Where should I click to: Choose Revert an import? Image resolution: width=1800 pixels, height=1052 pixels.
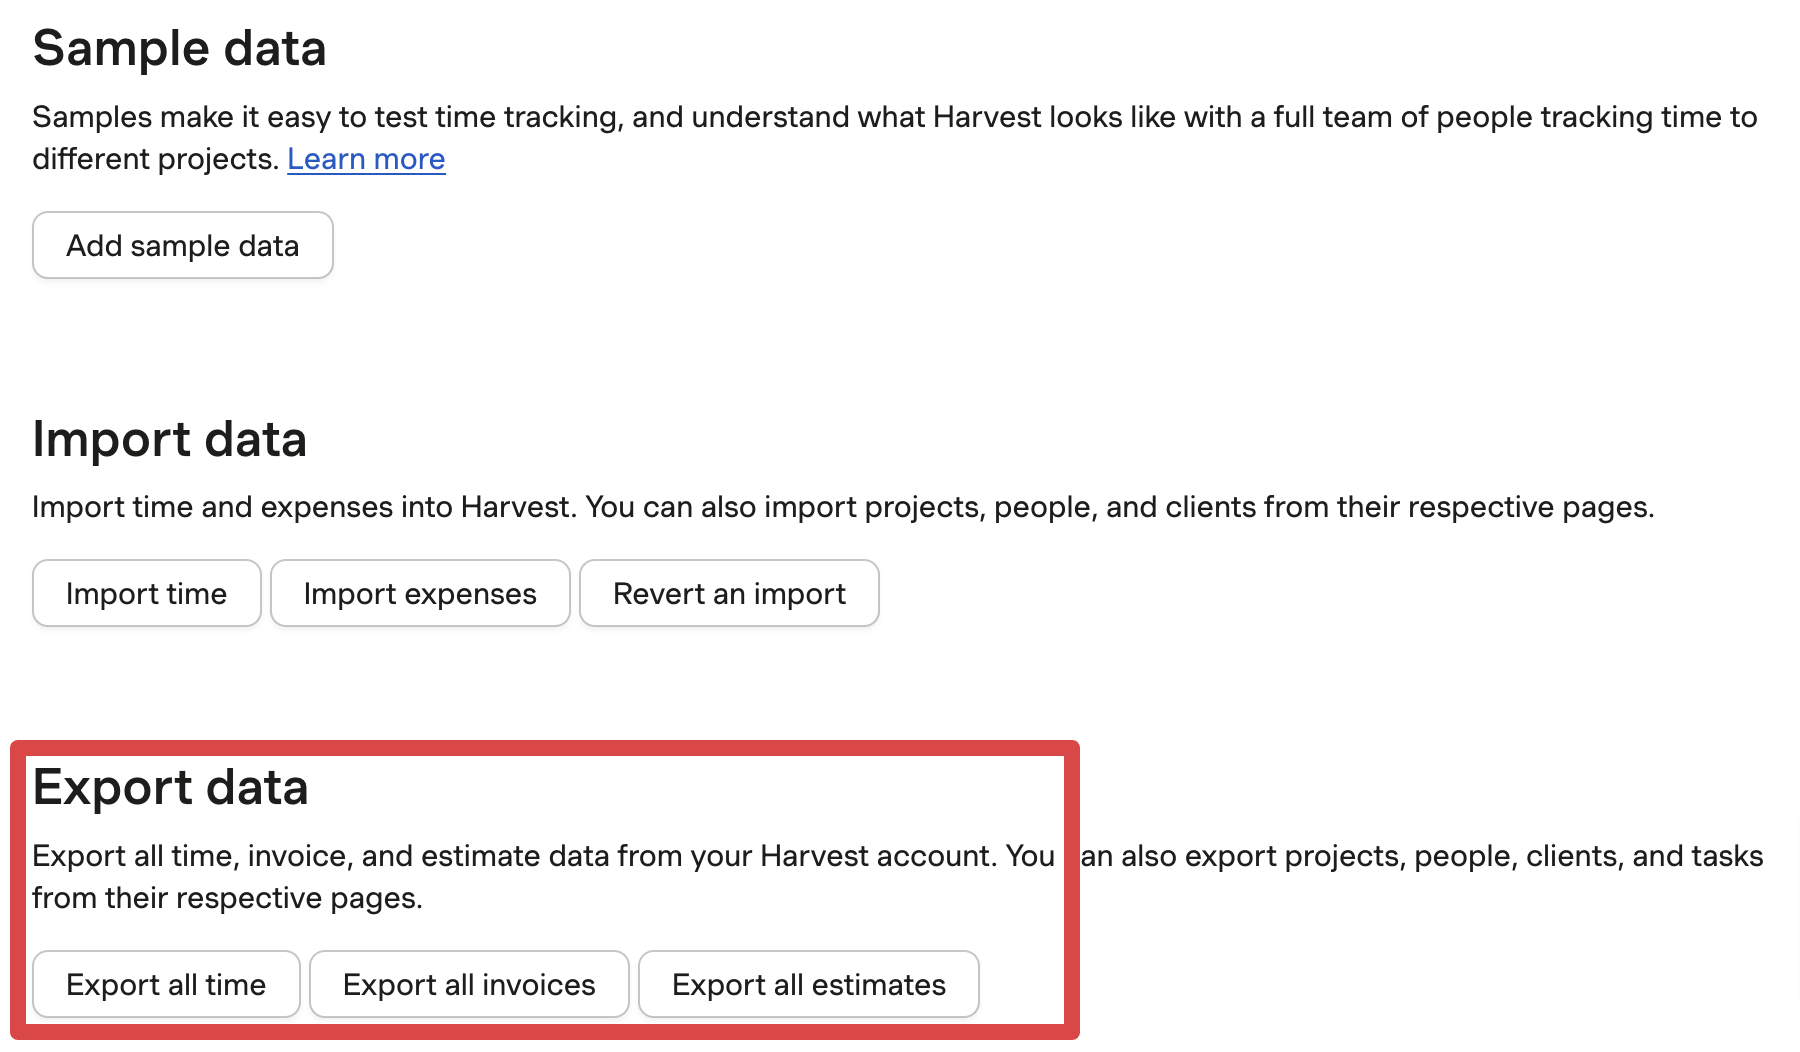pos(729,593)
